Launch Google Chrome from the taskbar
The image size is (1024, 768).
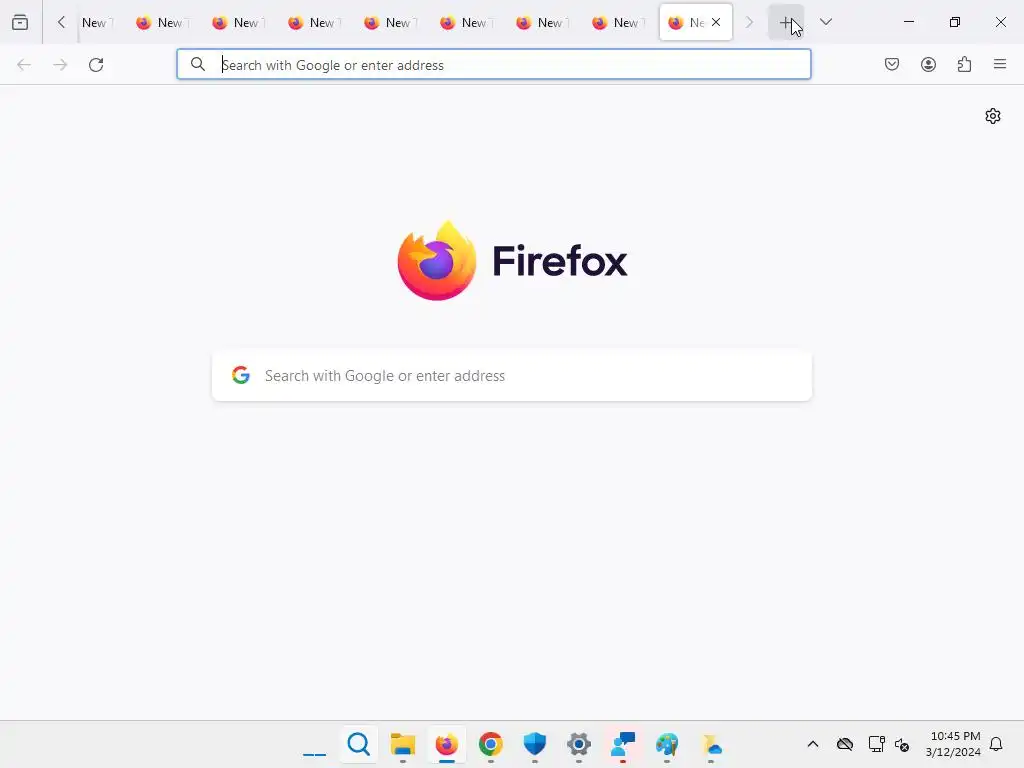coord(490,744)
